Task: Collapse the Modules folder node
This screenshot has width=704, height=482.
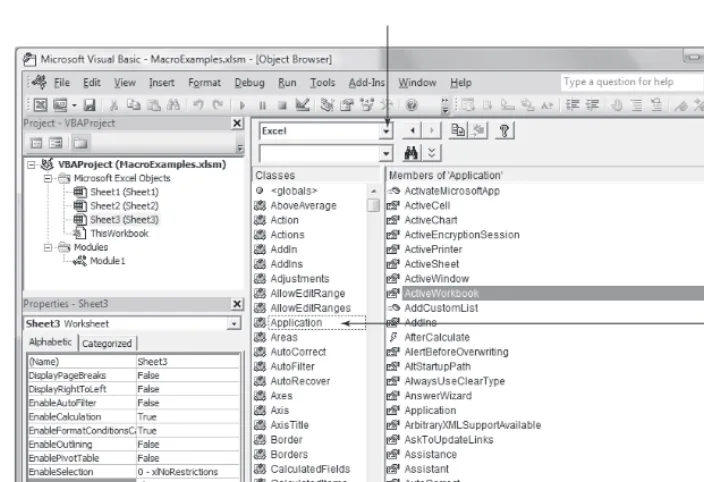Action: pos(48,247)
